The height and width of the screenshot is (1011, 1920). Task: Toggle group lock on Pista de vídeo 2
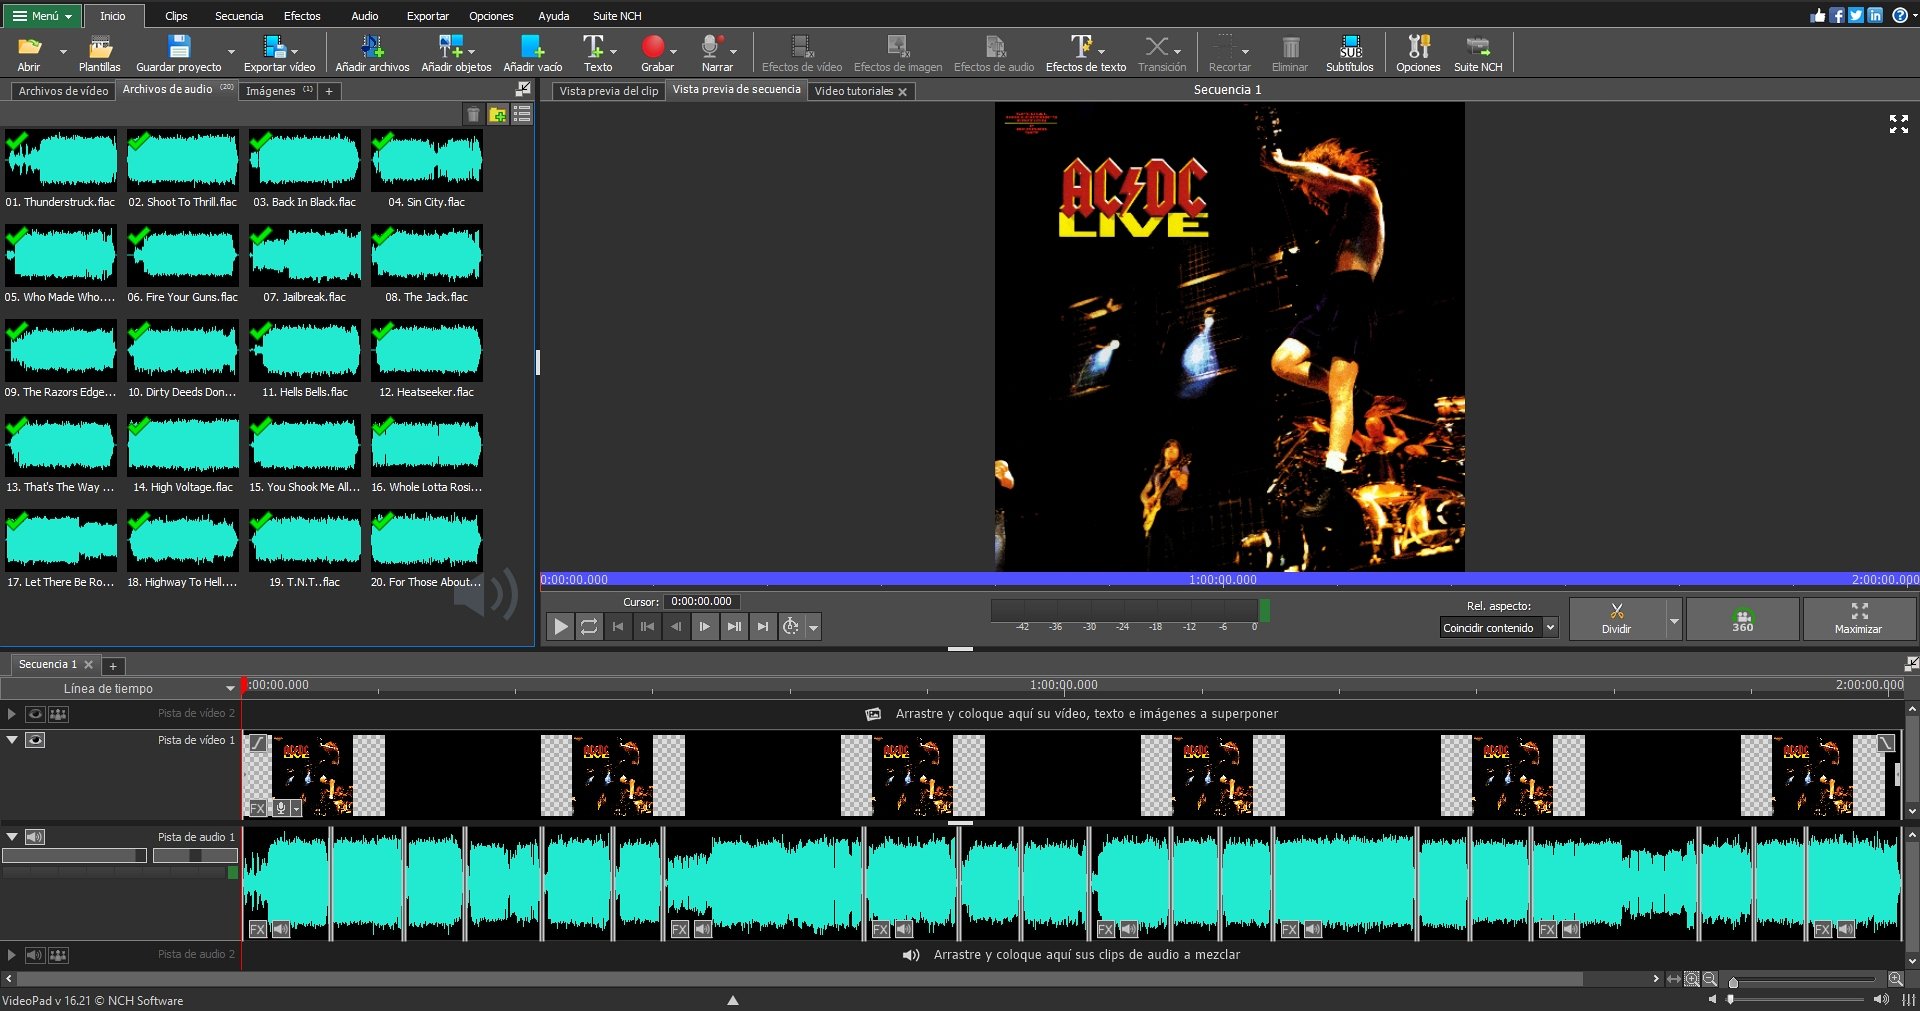(58, 714)
